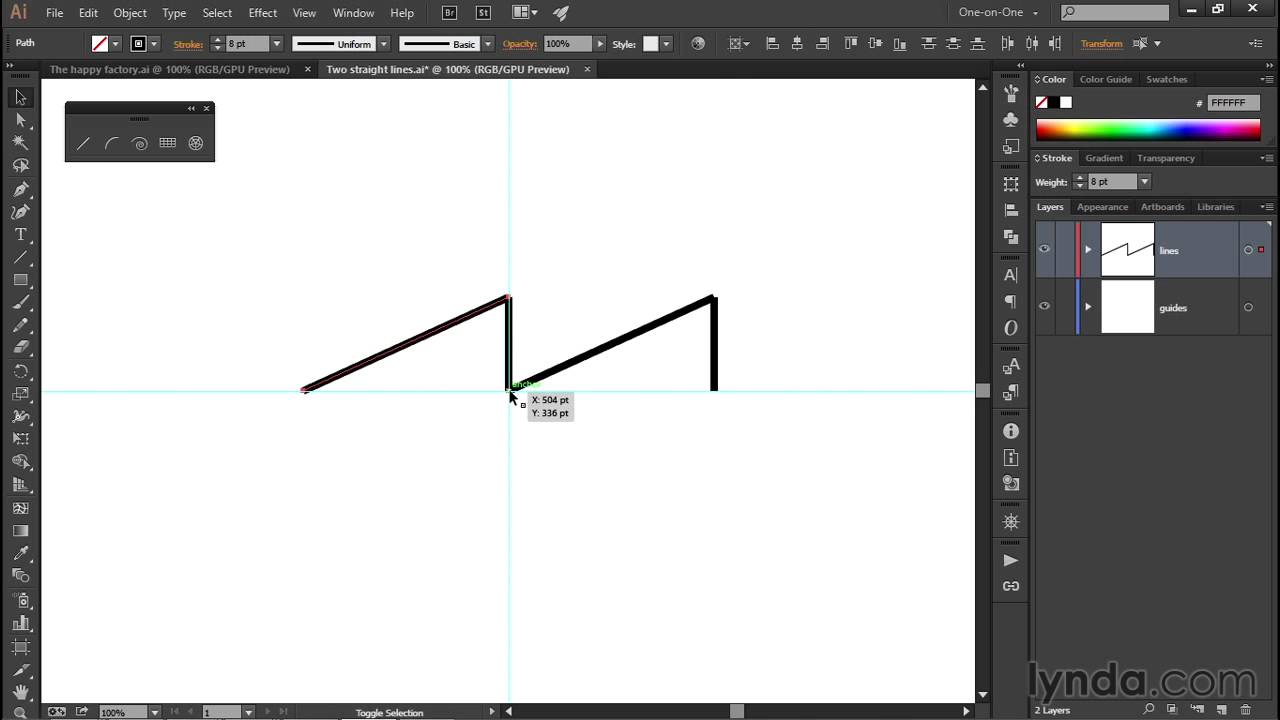Select the Paintbrush tool

tap(20, 303)
